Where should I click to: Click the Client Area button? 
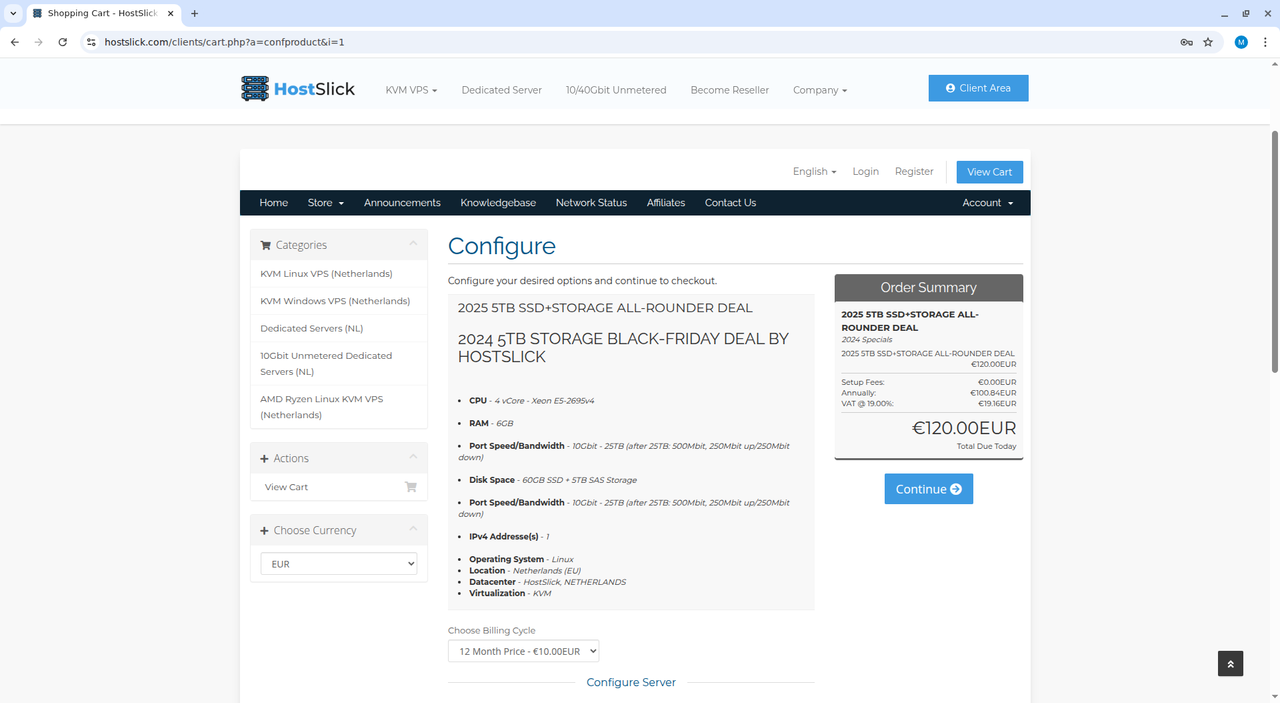click(x=978, y=88)
